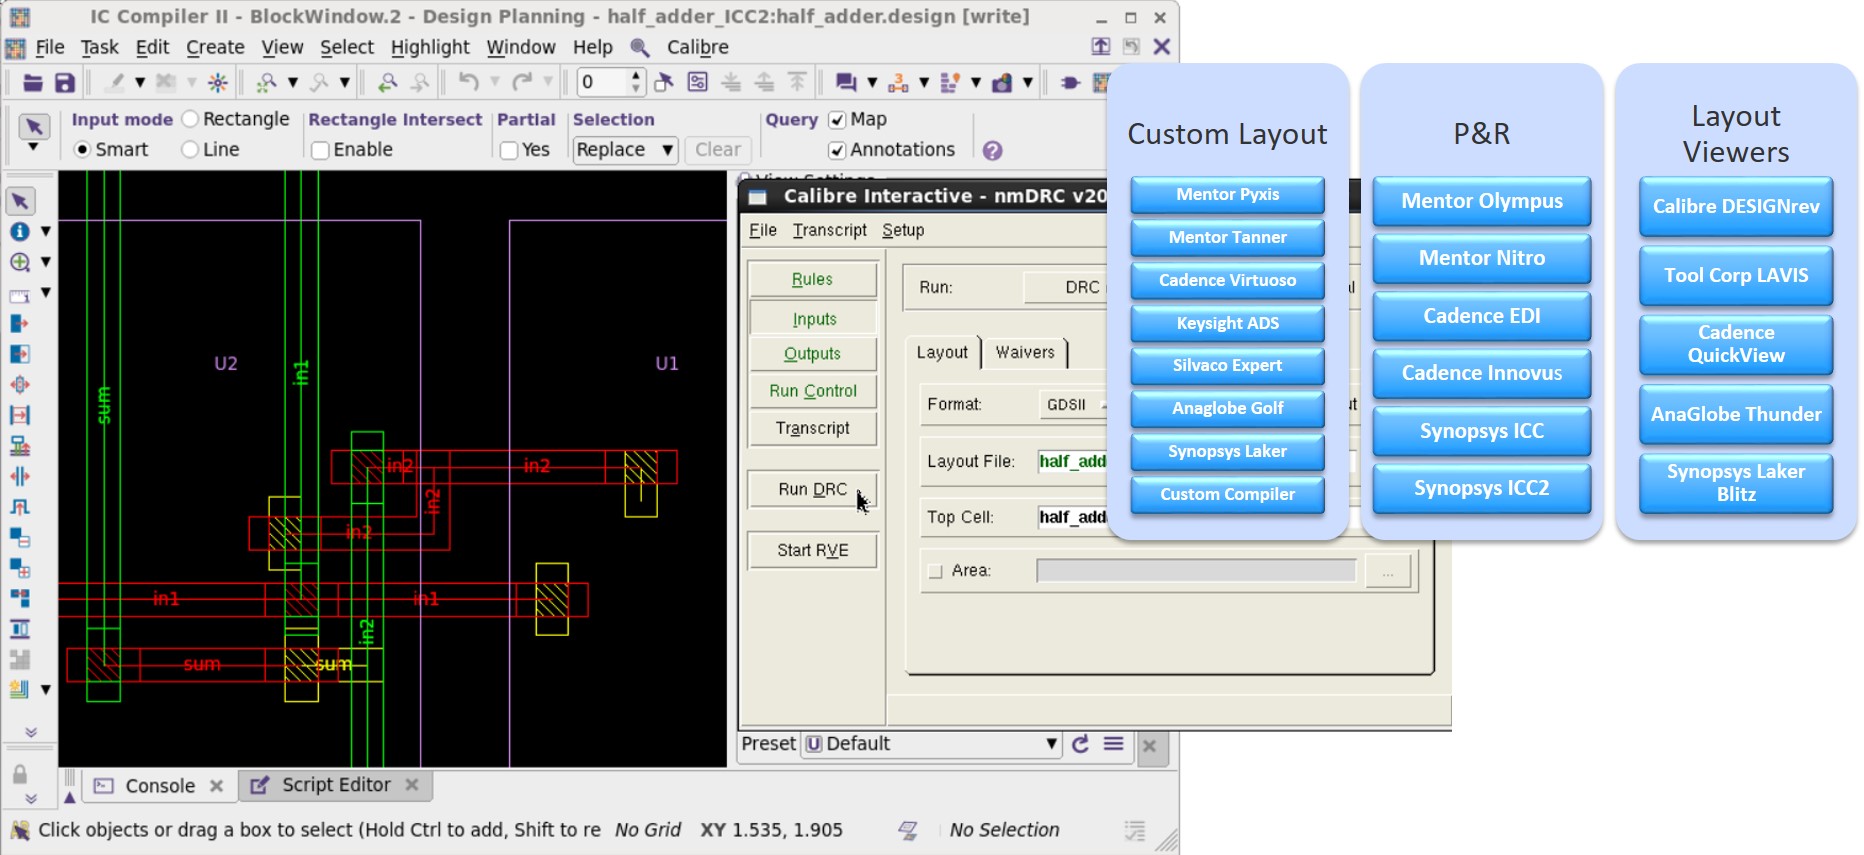The height and width of the screenshot is (855, 1864).
Task: Click the stretch/resize red arrows tool icon
Action: 19,385
